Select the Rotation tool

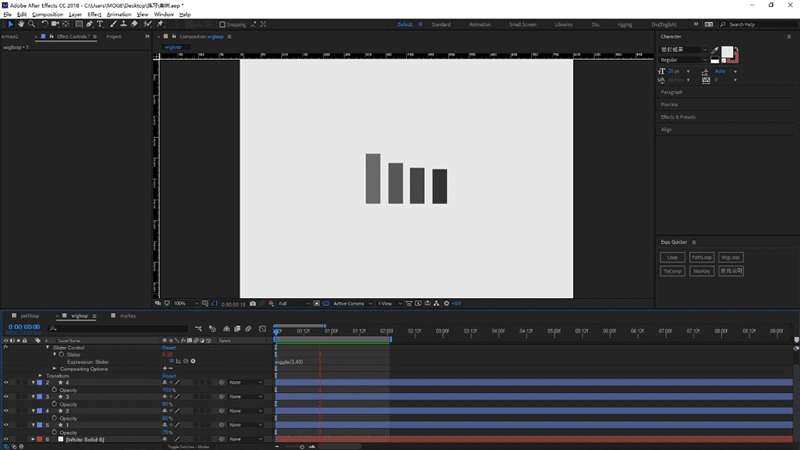[x=45, y=24]
